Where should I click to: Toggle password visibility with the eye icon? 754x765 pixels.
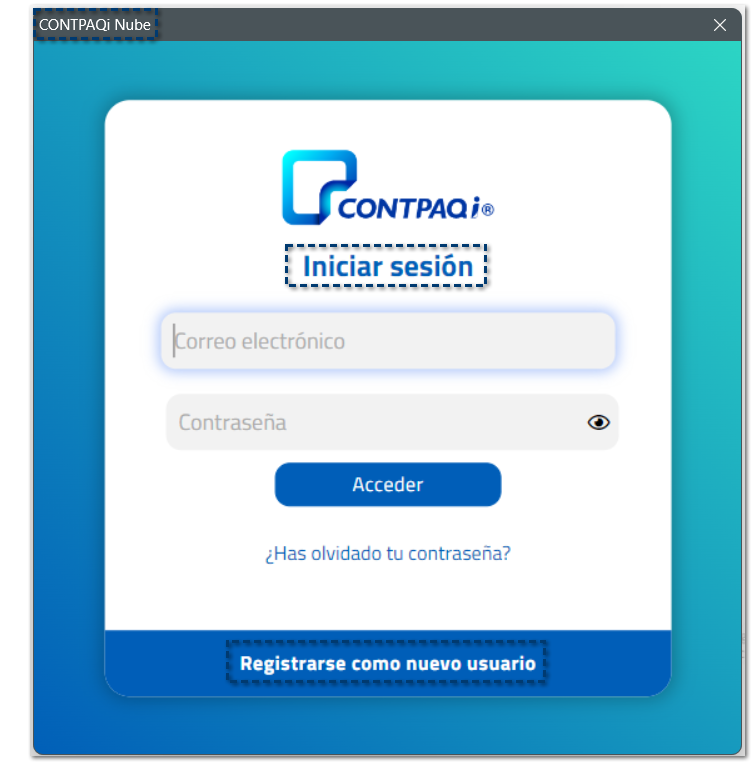tap(598, 422)
